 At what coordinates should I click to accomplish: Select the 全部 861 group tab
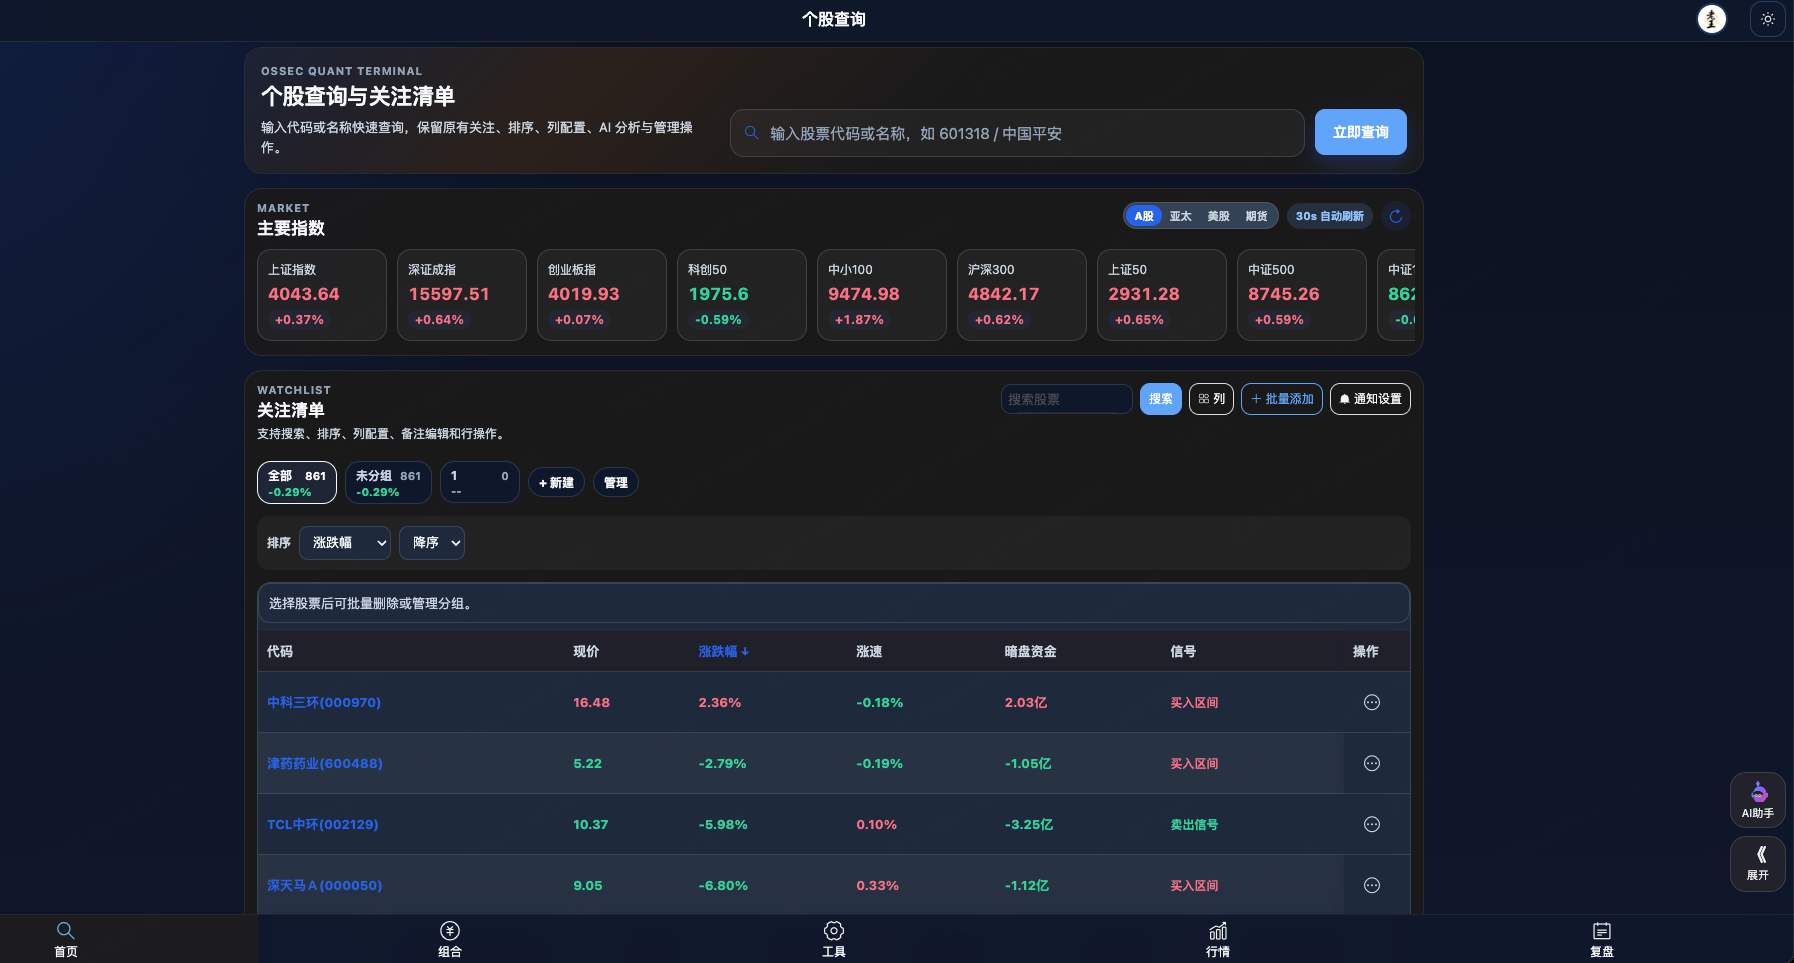[297, 483]
